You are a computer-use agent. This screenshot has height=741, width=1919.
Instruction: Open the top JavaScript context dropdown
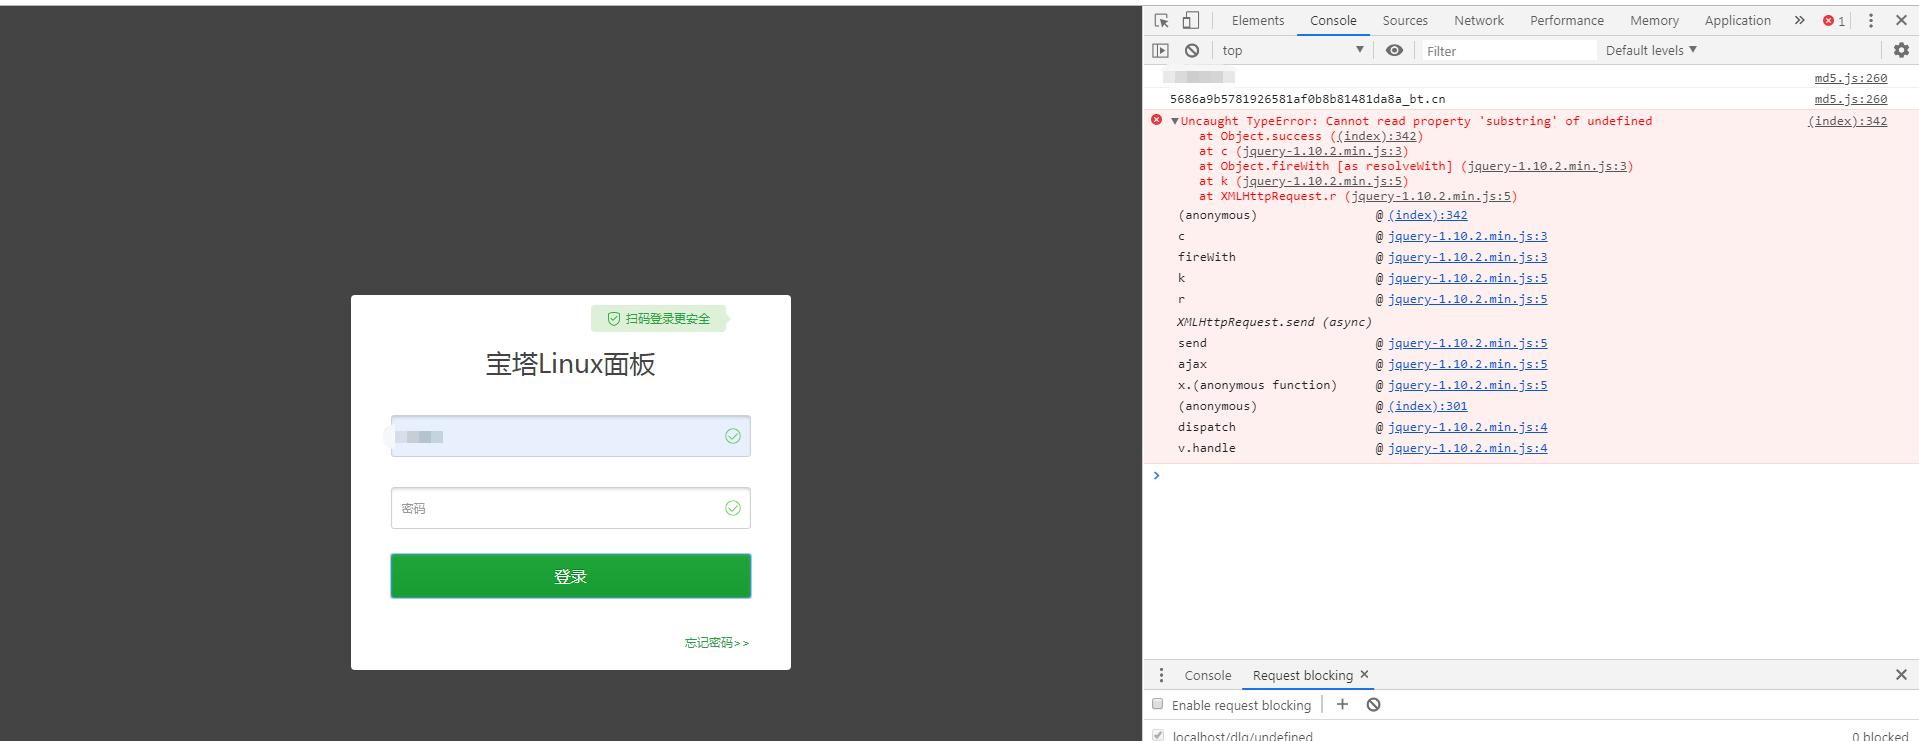1292,51
